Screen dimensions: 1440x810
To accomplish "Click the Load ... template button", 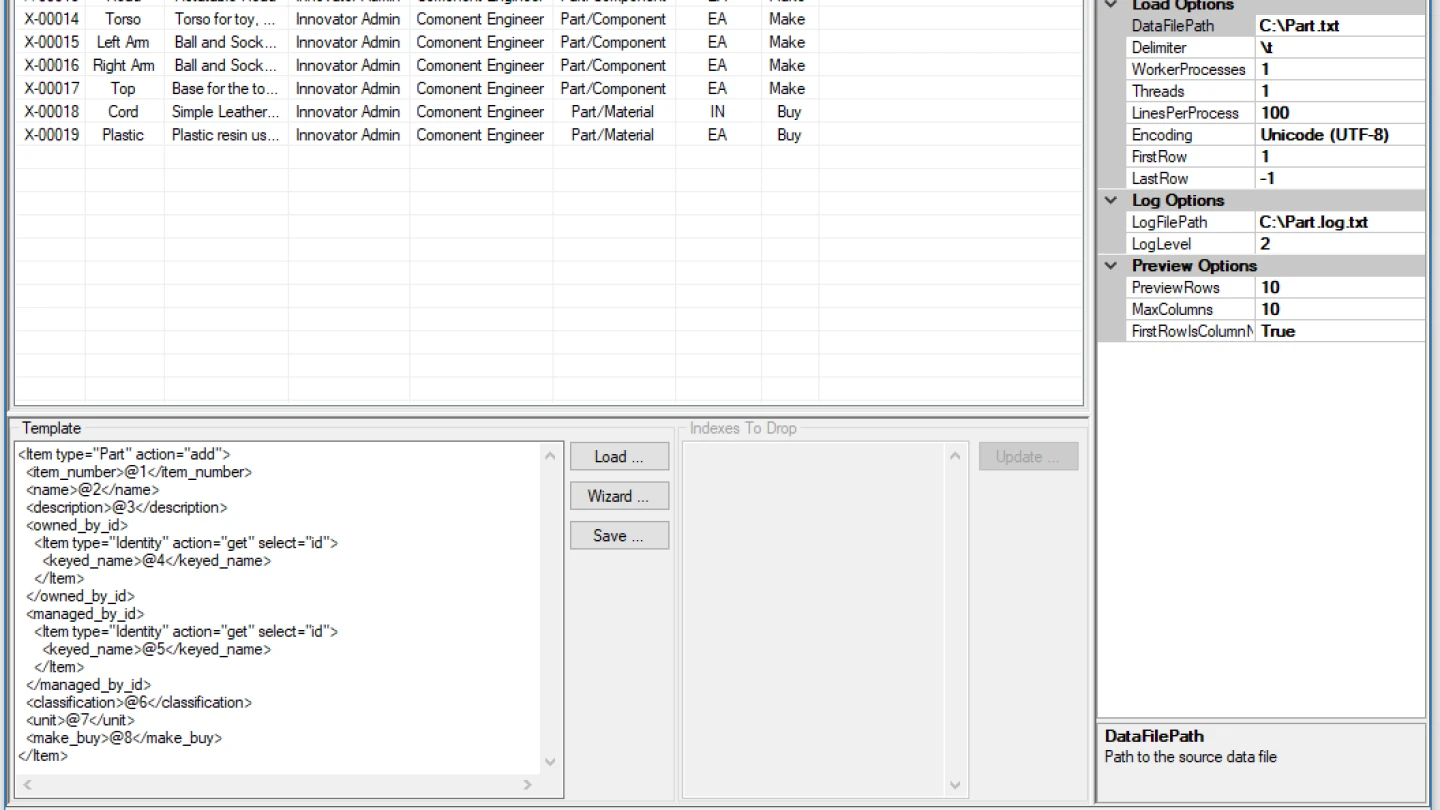I will 619,457.
